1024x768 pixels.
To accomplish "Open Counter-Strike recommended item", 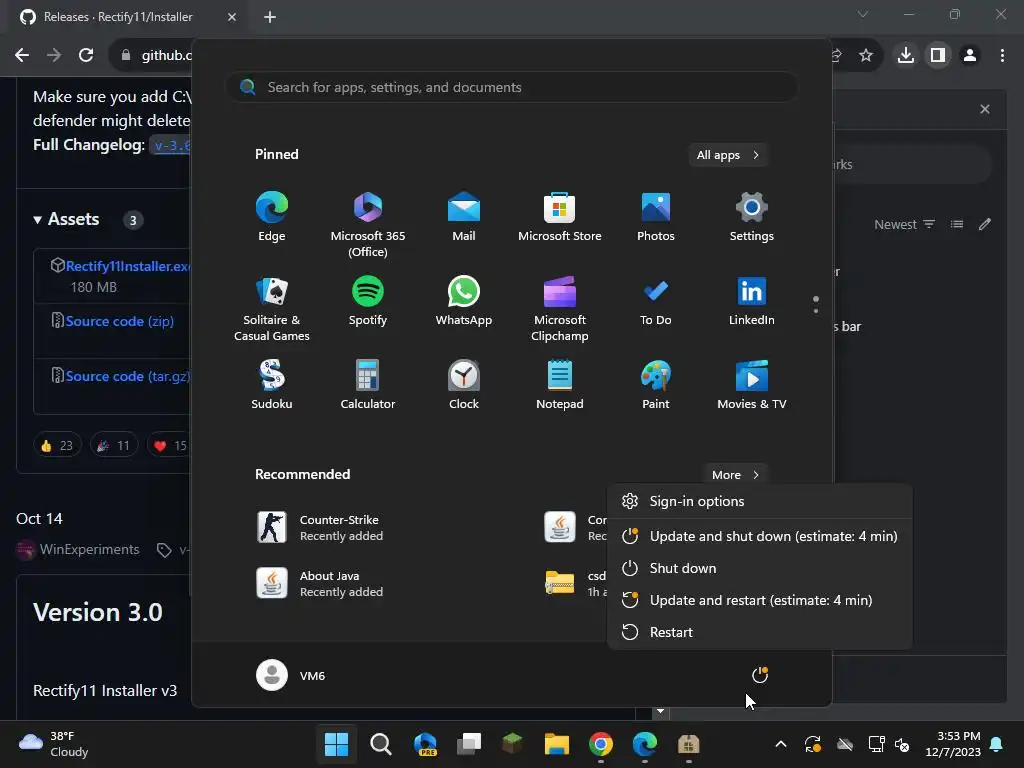I will point(320,528).
